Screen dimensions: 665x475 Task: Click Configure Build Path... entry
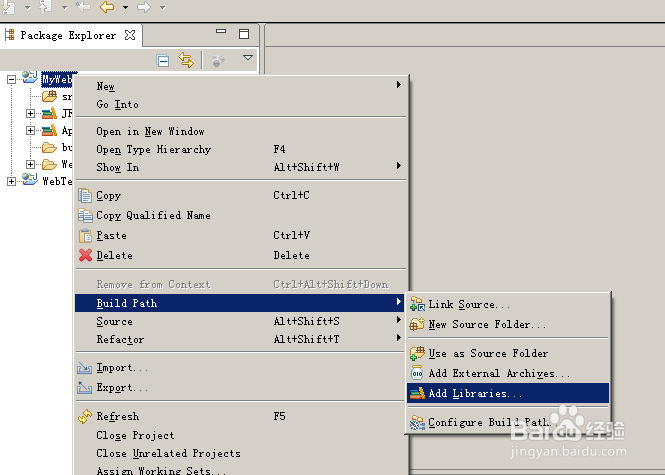click(508, 422)
